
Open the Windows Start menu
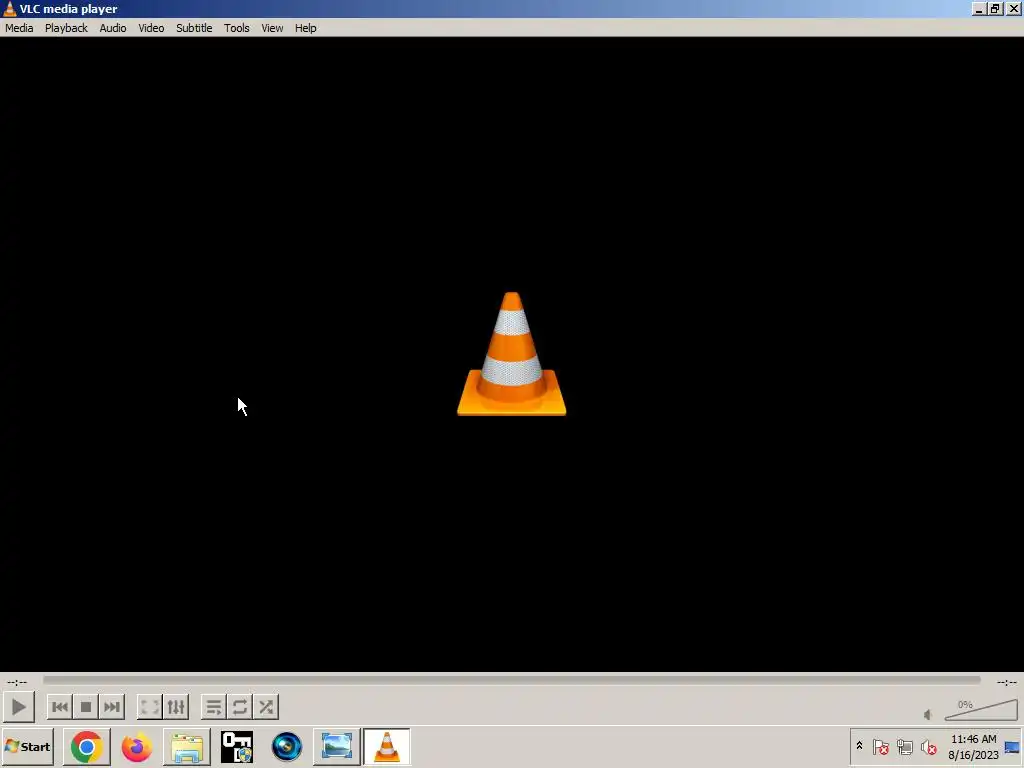point(27,746)
